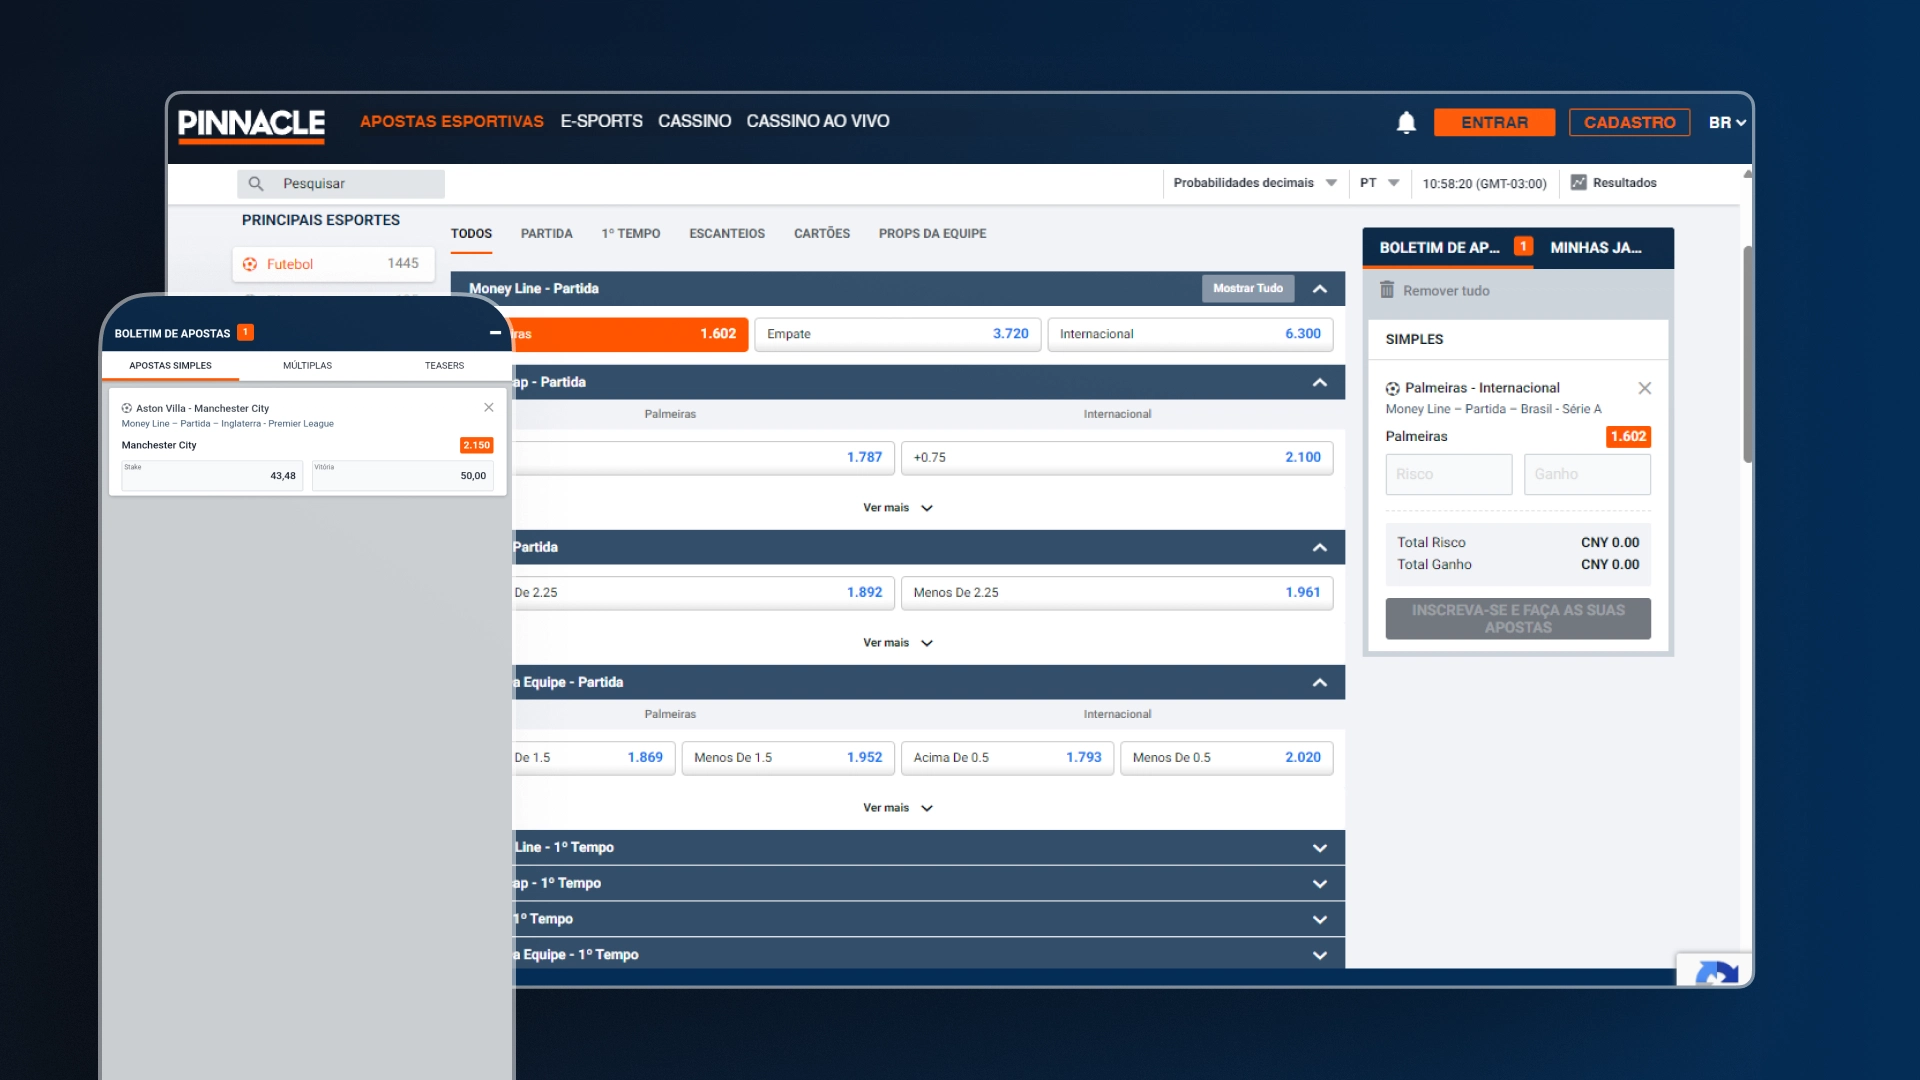
Task: Toggle Empate 3.720 odds
Action: pyautogui.click(x=897, y=334)
